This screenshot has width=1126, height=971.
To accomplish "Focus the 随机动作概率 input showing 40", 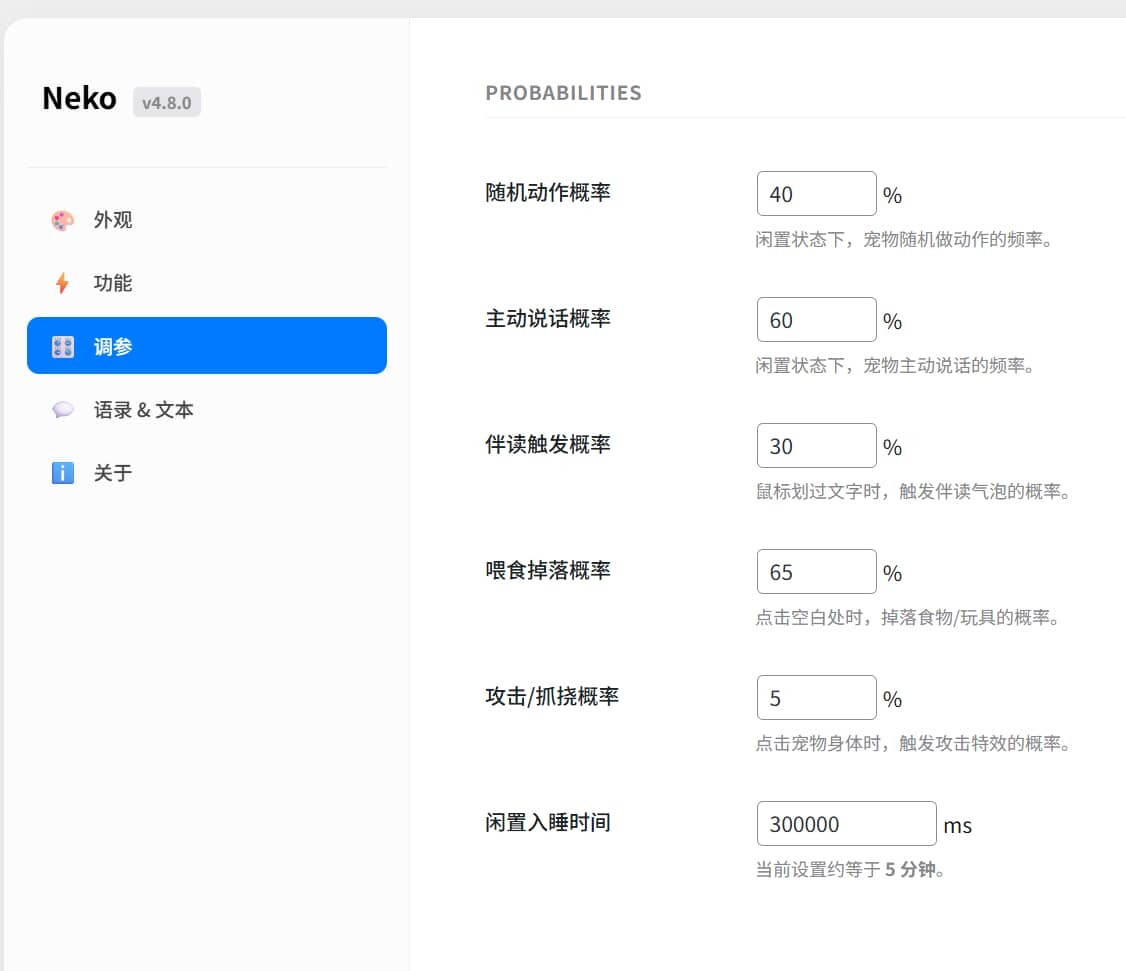I will (816, 194).
